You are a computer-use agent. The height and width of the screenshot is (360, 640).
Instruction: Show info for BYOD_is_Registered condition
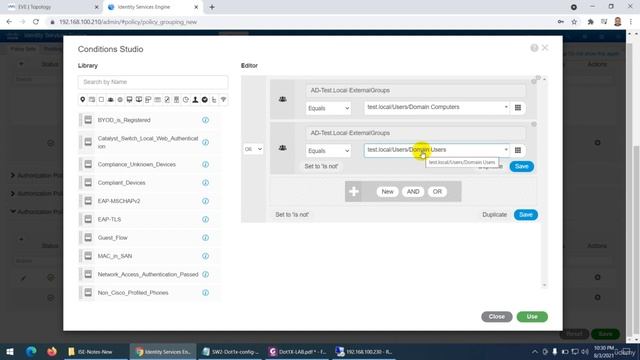205,120
